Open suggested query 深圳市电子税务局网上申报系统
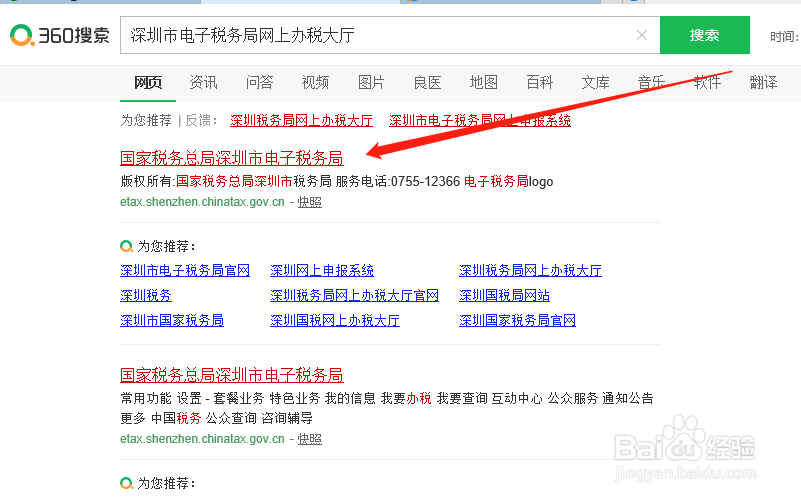The image size is (801, 500). coord(480,121)
